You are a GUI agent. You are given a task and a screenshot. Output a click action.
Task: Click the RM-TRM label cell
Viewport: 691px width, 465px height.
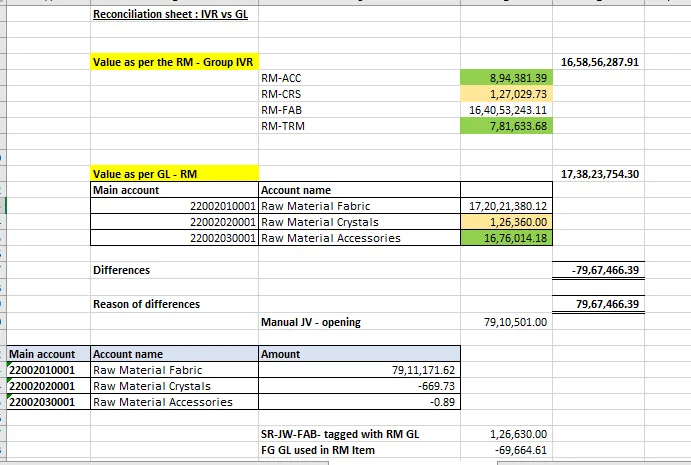coord(359,126)
